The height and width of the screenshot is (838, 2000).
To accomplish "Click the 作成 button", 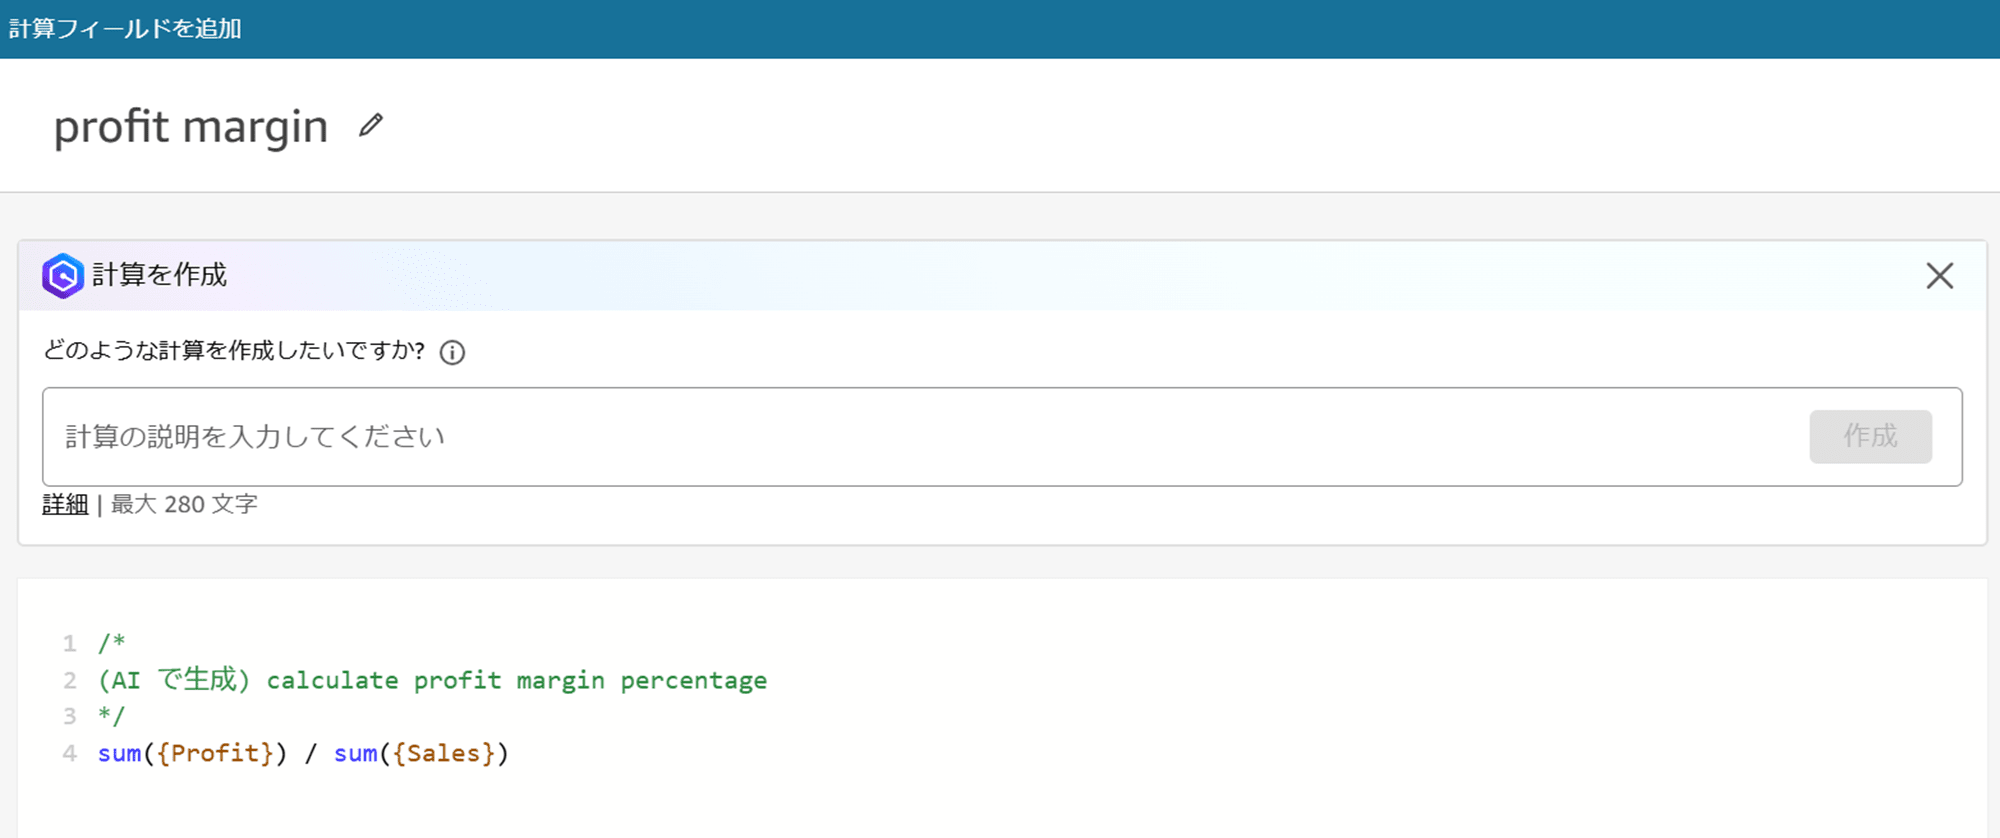I will pos(1870,437).
